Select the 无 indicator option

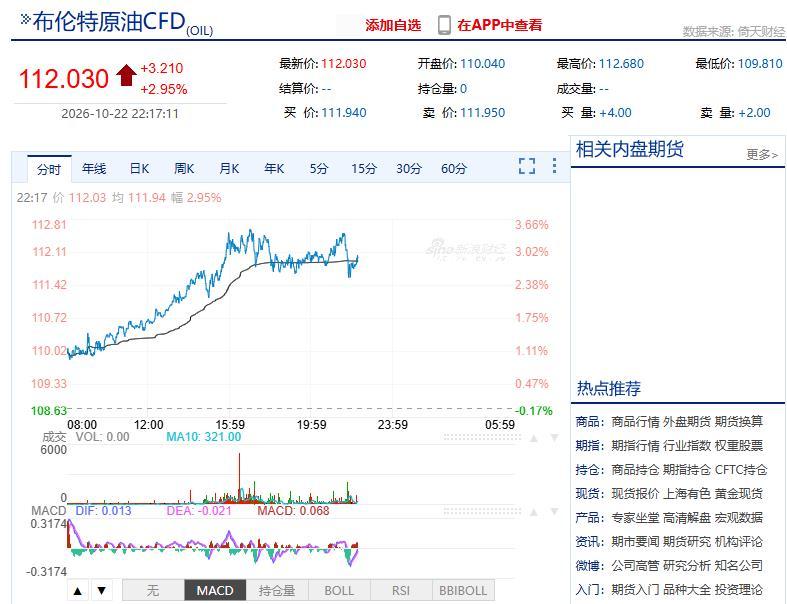click(153, 590)
